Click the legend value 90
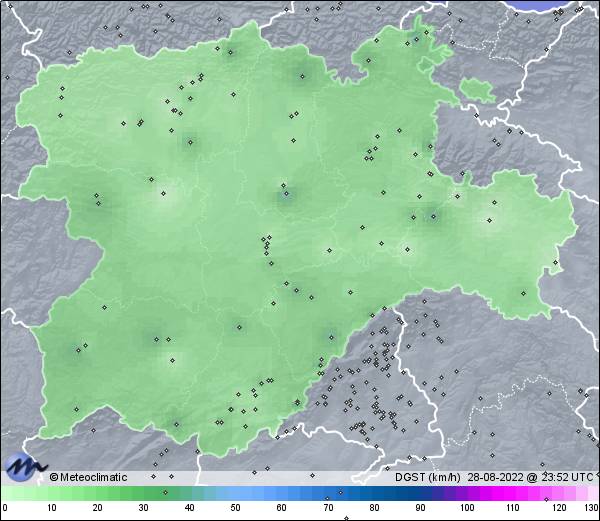This screenshot has height=521, width=600. point(420,508)
